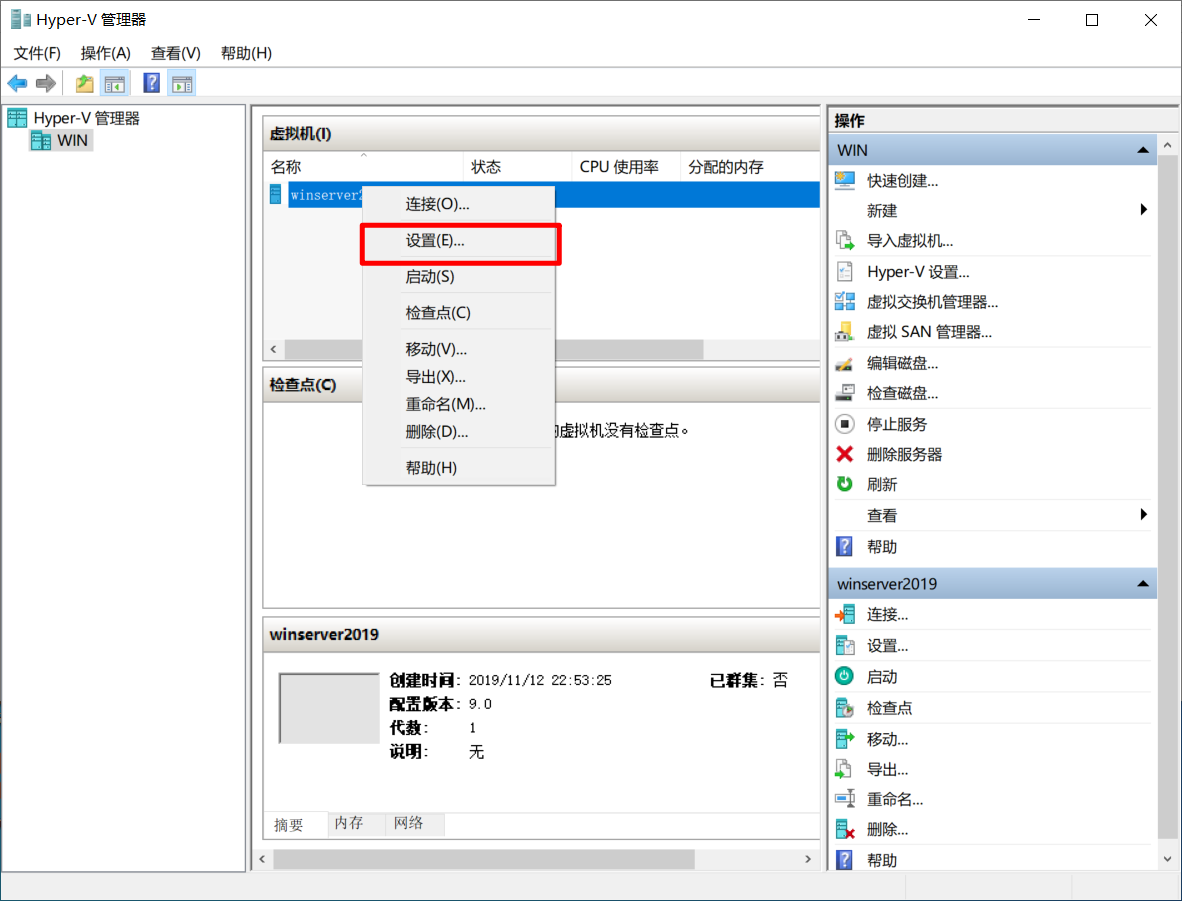Open Virtual Switch Manager (虚拟交换机管理器)
The height and width of the screenshot is (901, 1182).
931,302
